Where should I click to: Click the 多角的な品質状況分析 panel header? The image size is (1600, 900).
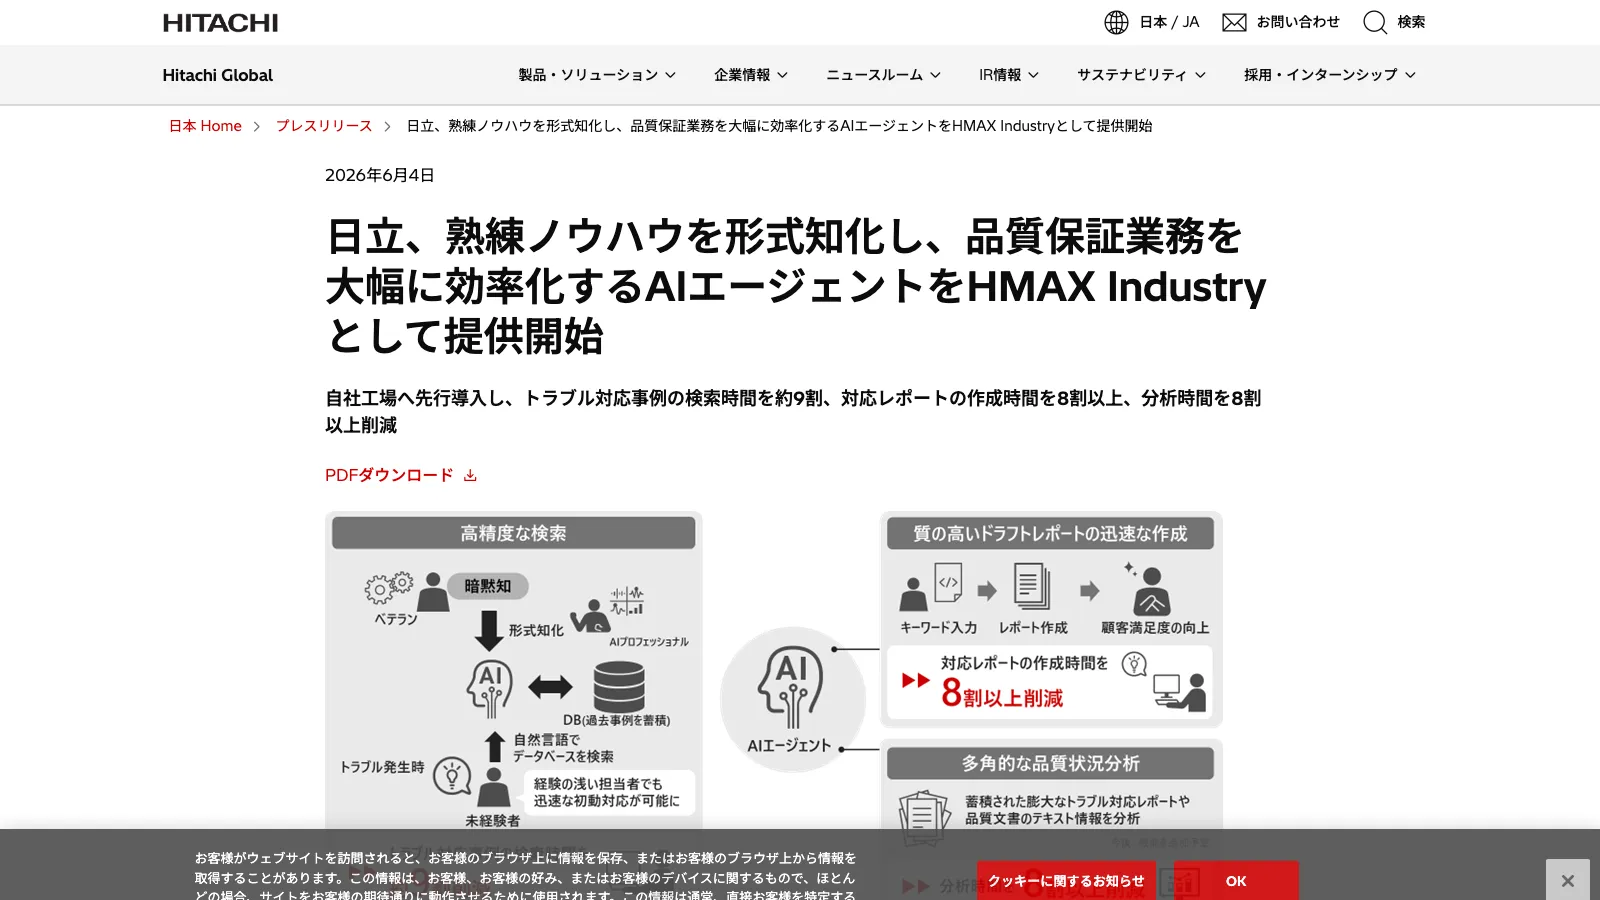coord(1050,763)
